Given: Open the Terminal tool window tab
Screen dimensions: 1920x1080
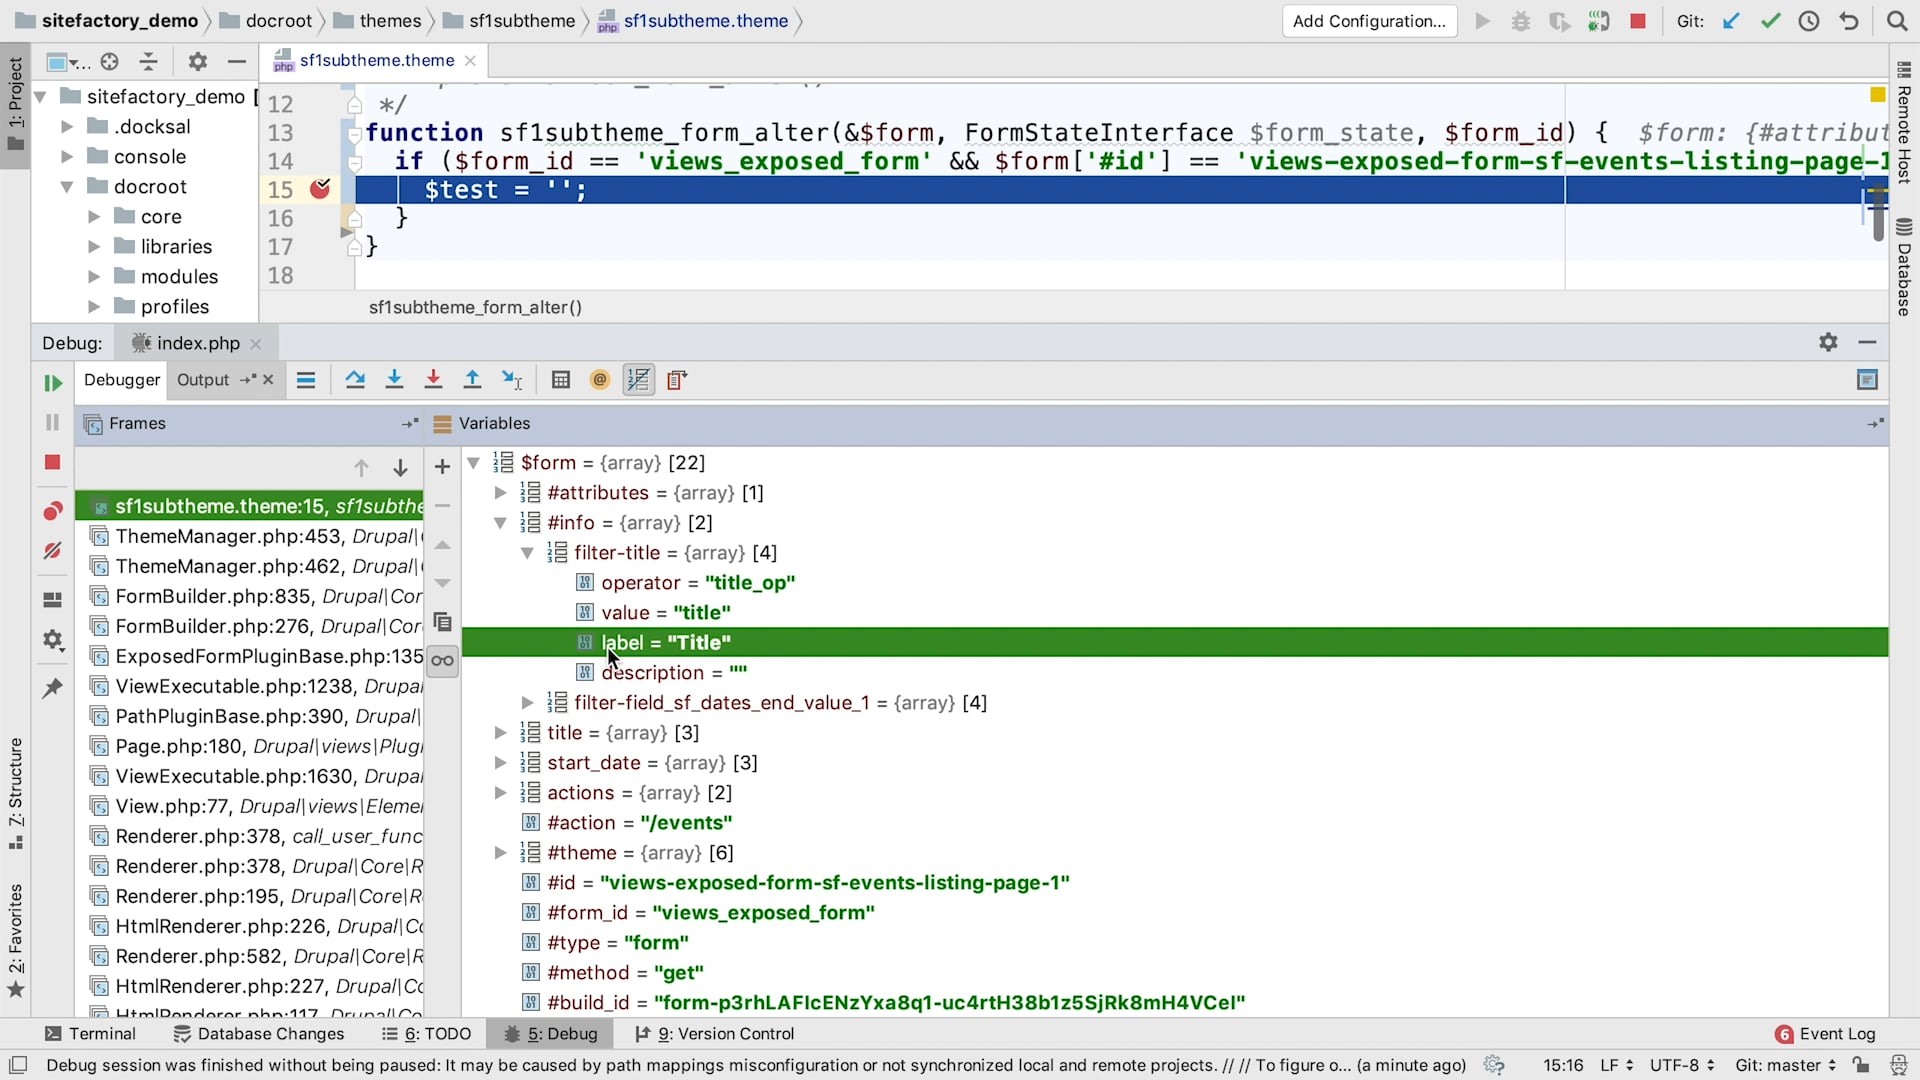Looking at the screenshot, I should [91, 1034].
